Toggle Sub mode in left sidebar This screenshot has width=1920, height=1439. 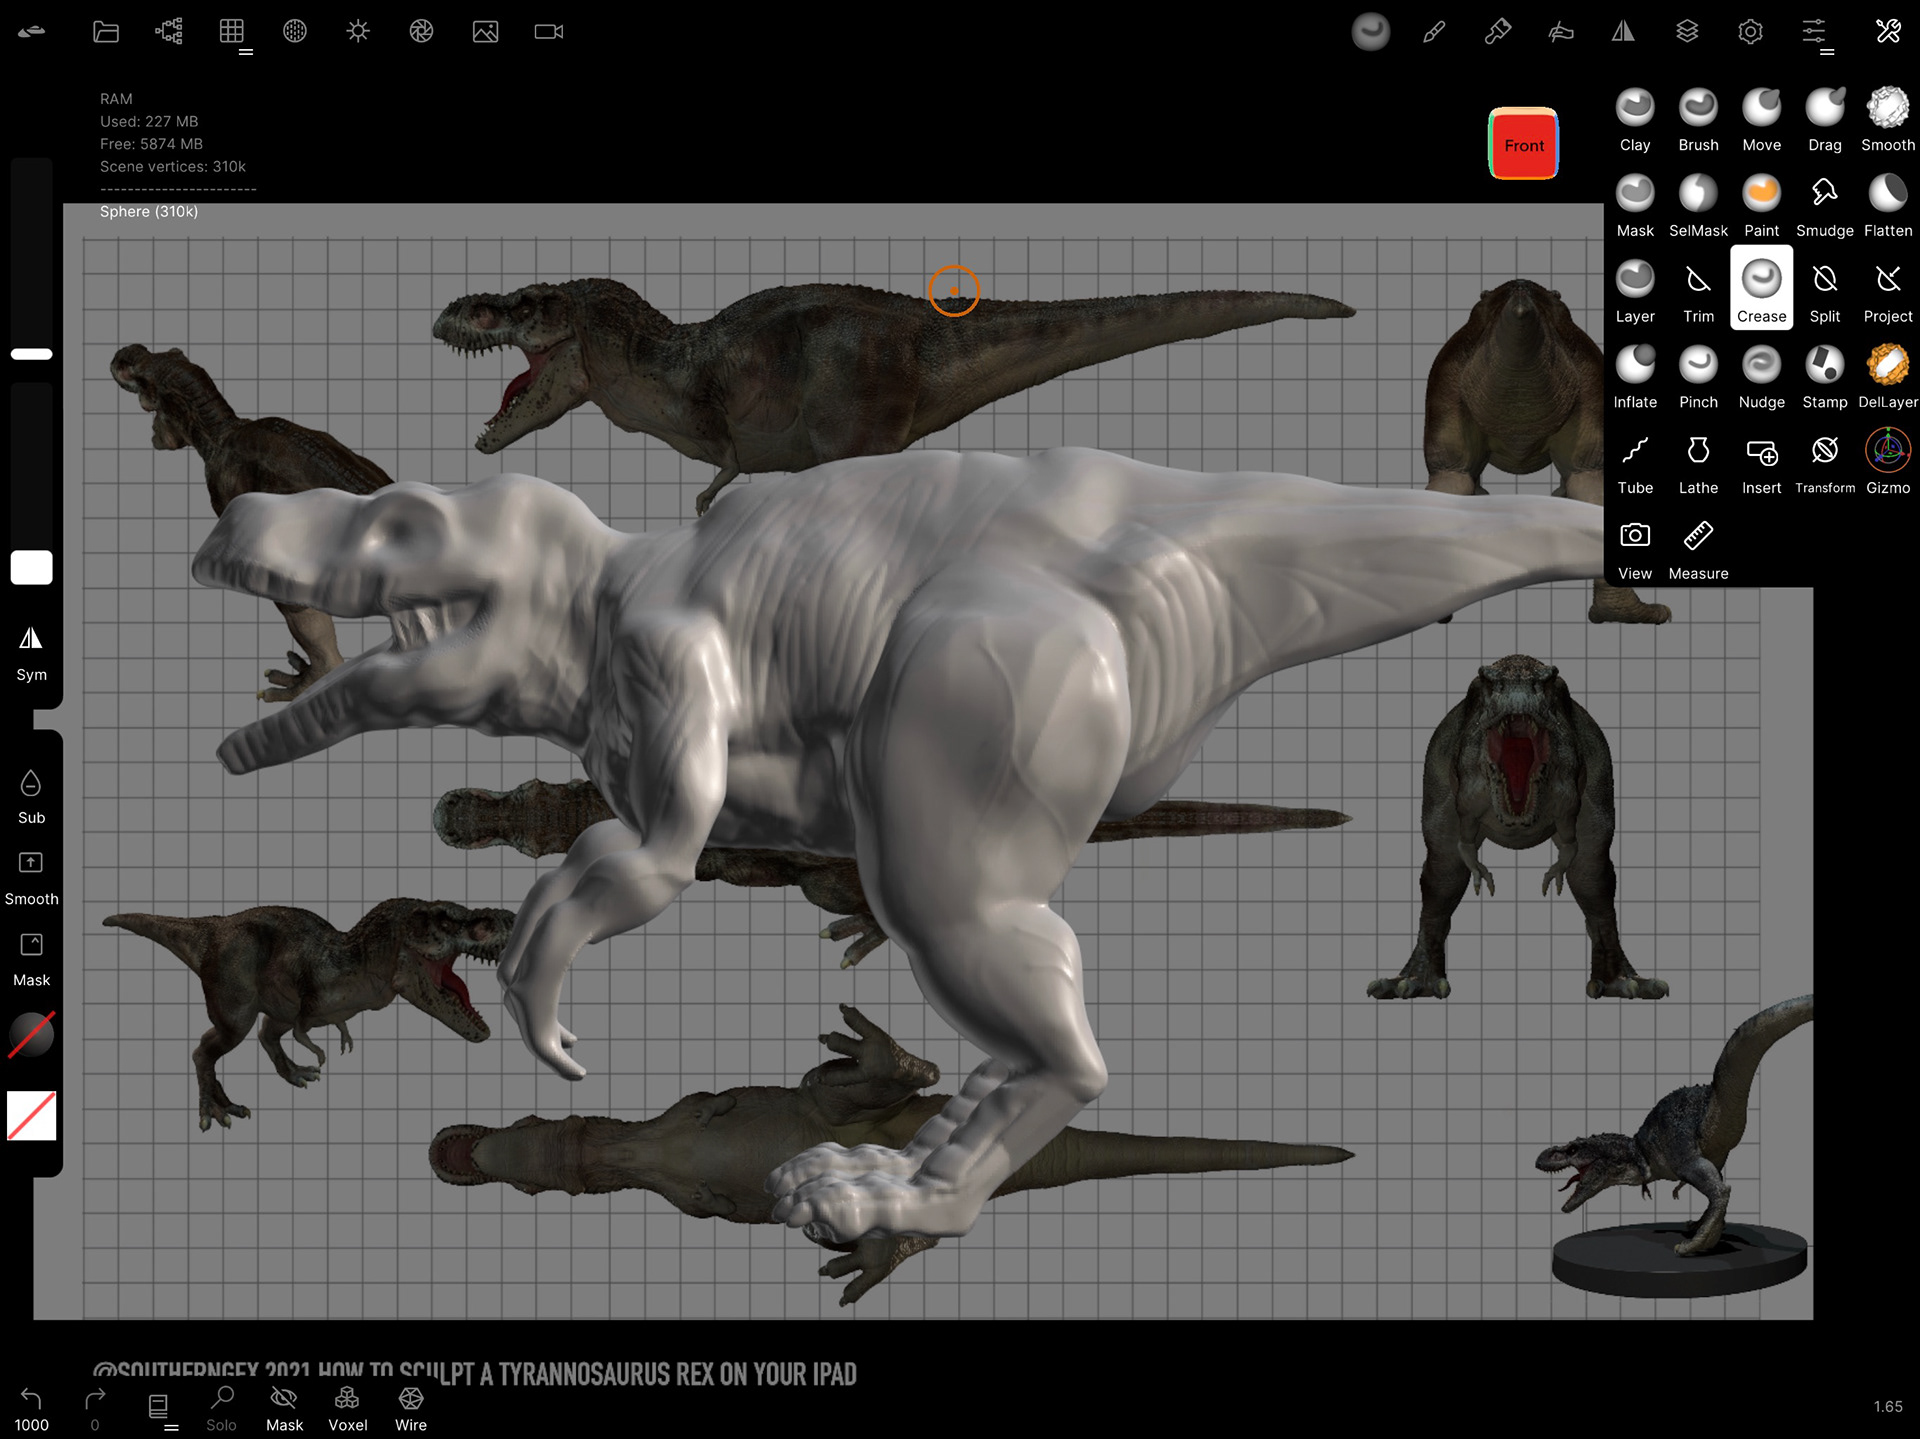click(x=31, y=797)
